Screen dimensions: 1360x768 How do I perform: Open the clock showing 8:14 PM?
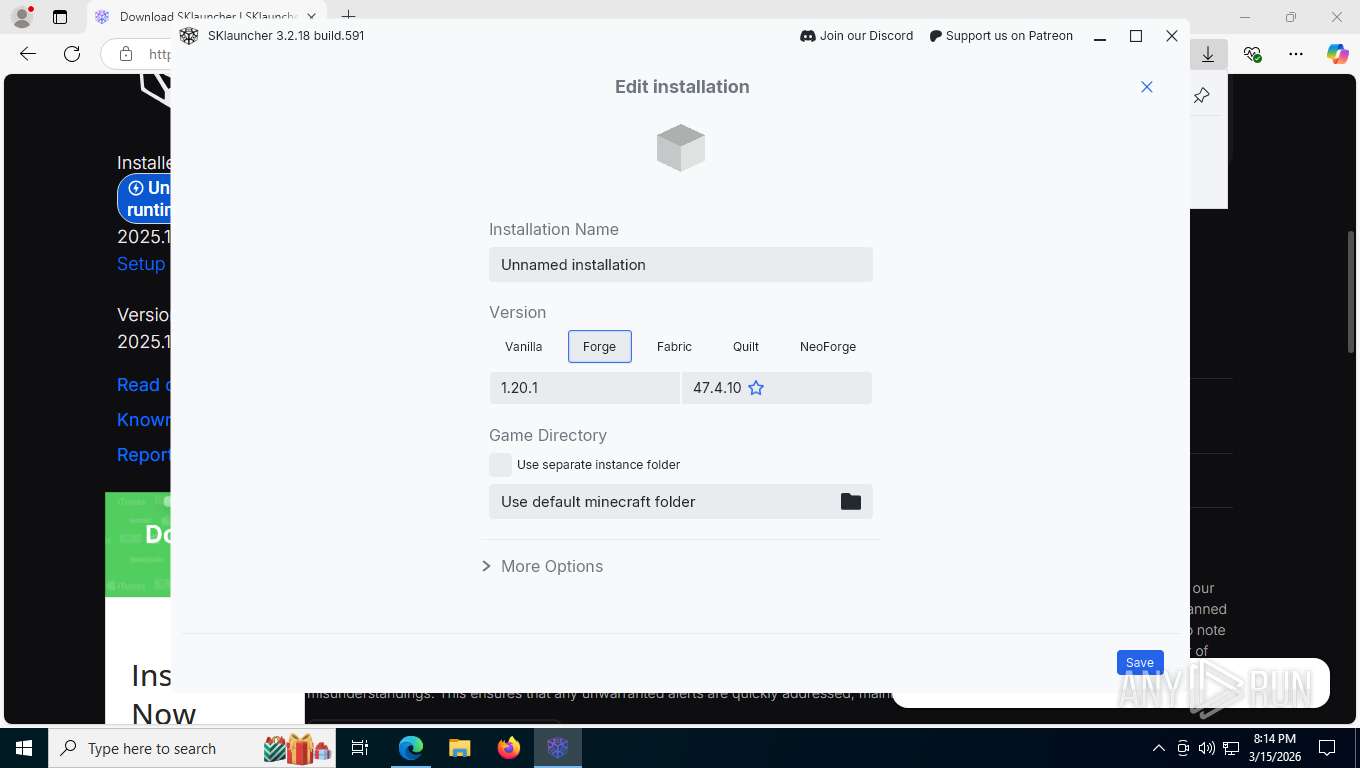point(1274,748)
